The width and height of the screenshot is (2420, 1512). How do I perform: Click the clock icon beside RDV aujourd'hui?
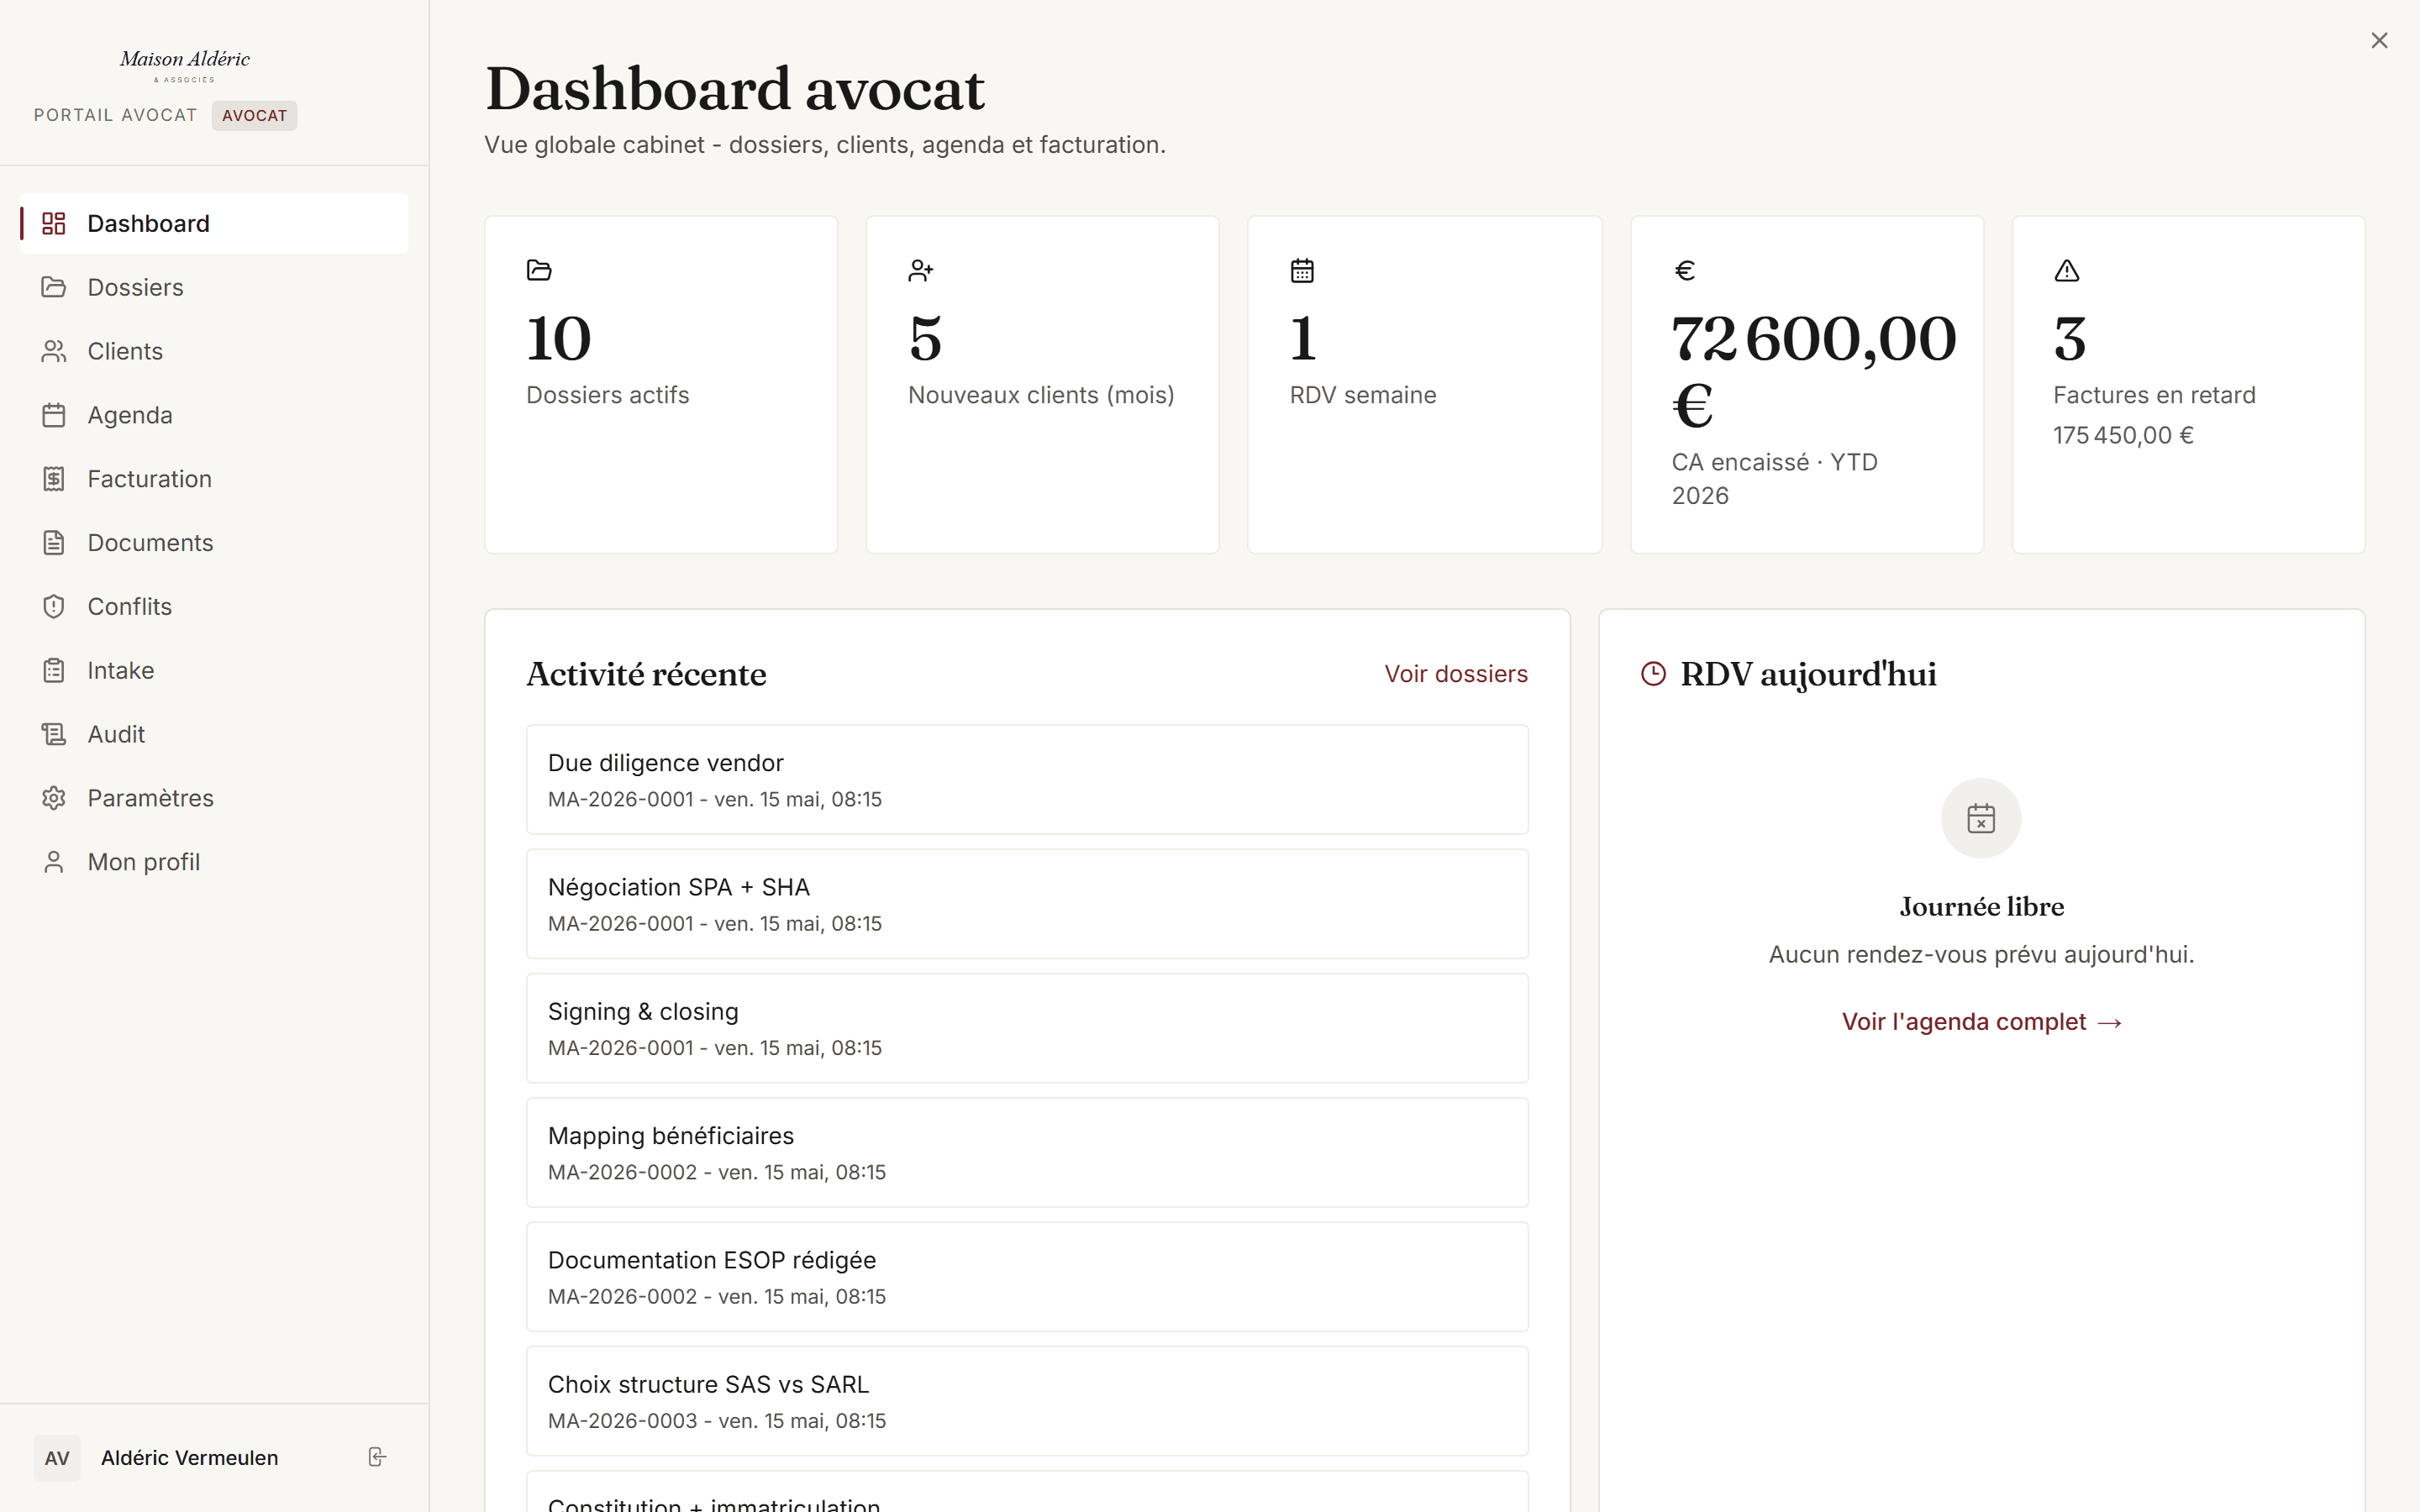tap(1654, 674)
